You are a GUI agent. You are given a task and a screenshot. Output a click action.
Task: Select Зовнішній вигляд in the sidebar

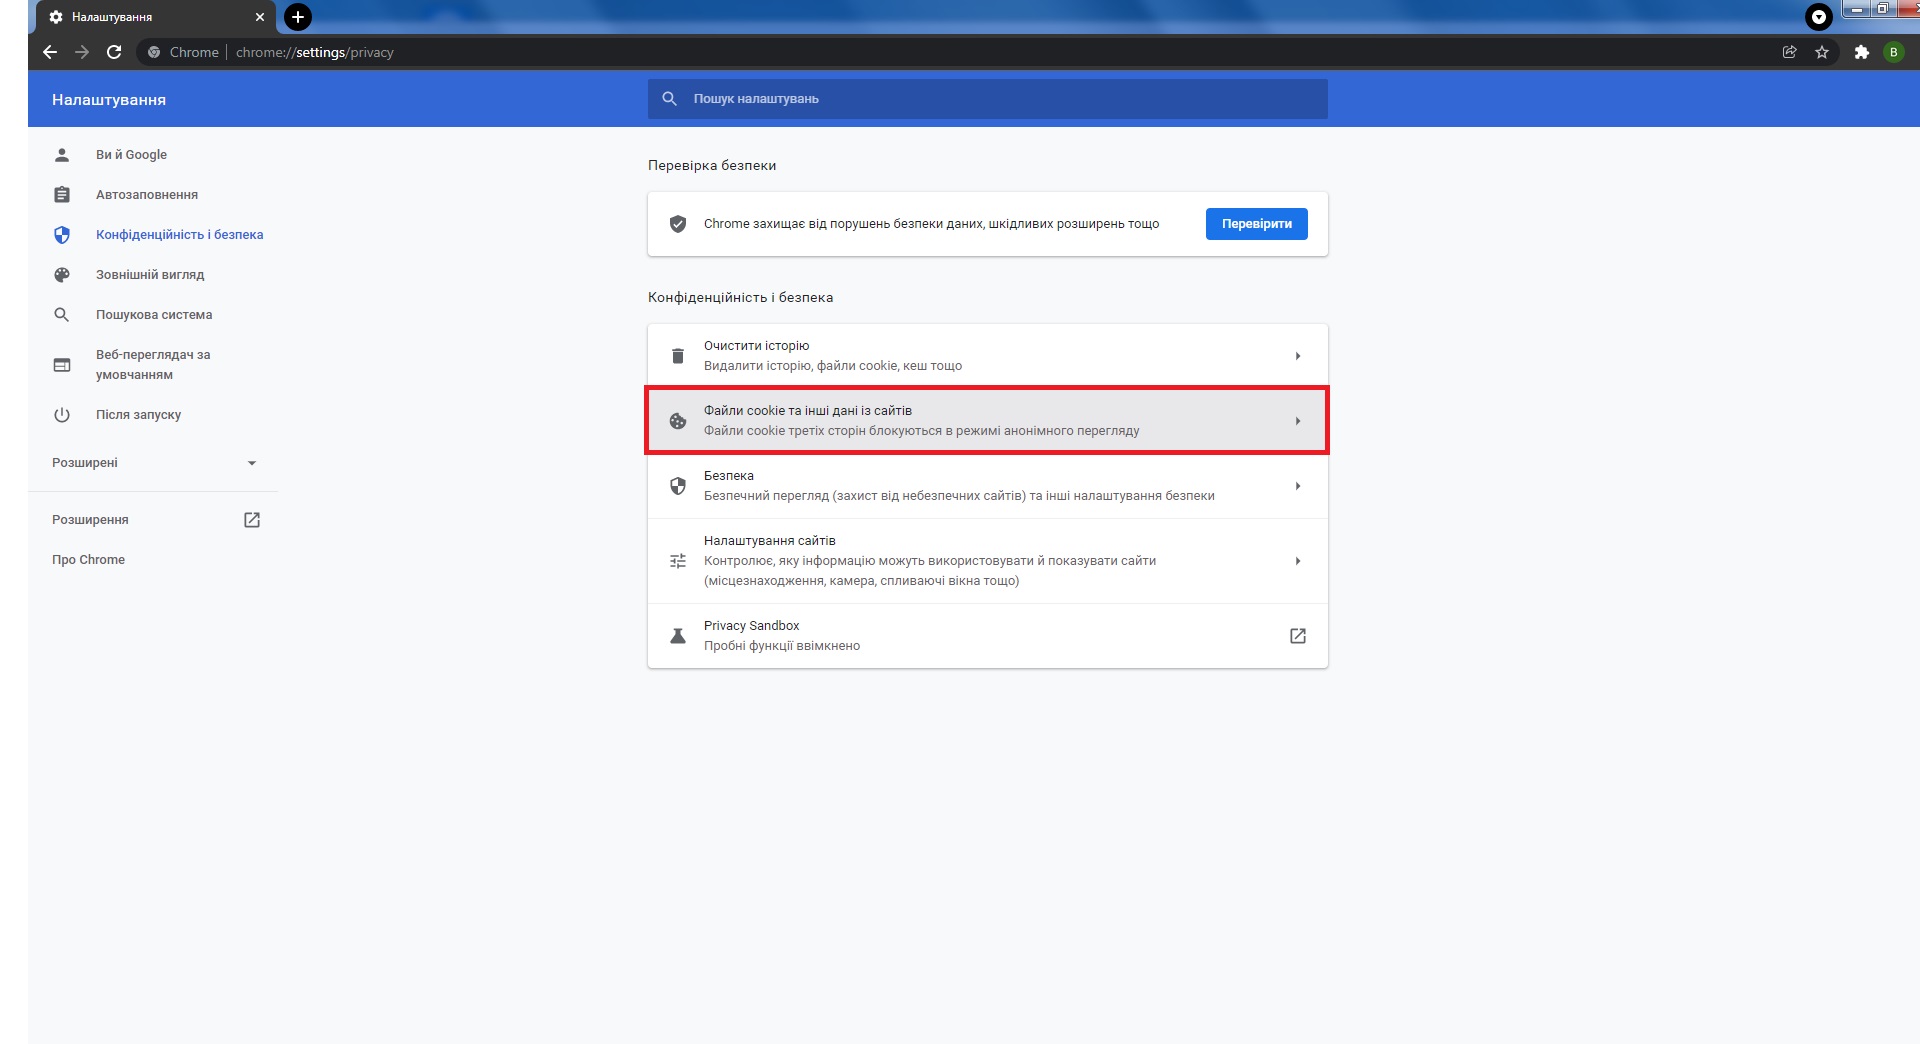(149, 275)
